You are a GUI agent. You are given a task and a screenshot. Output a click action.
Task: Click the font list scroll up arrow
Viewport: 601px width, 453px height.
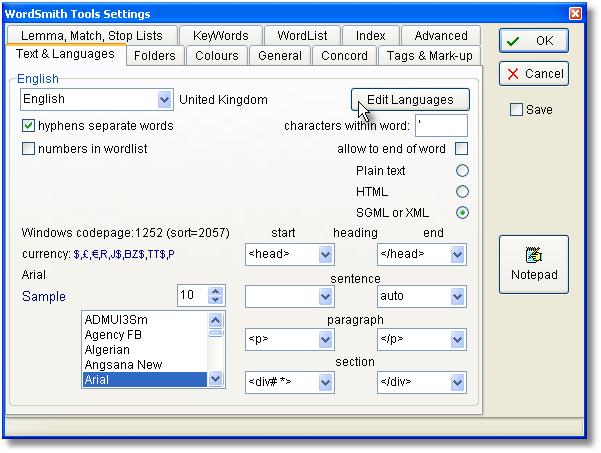coord(216,320)
